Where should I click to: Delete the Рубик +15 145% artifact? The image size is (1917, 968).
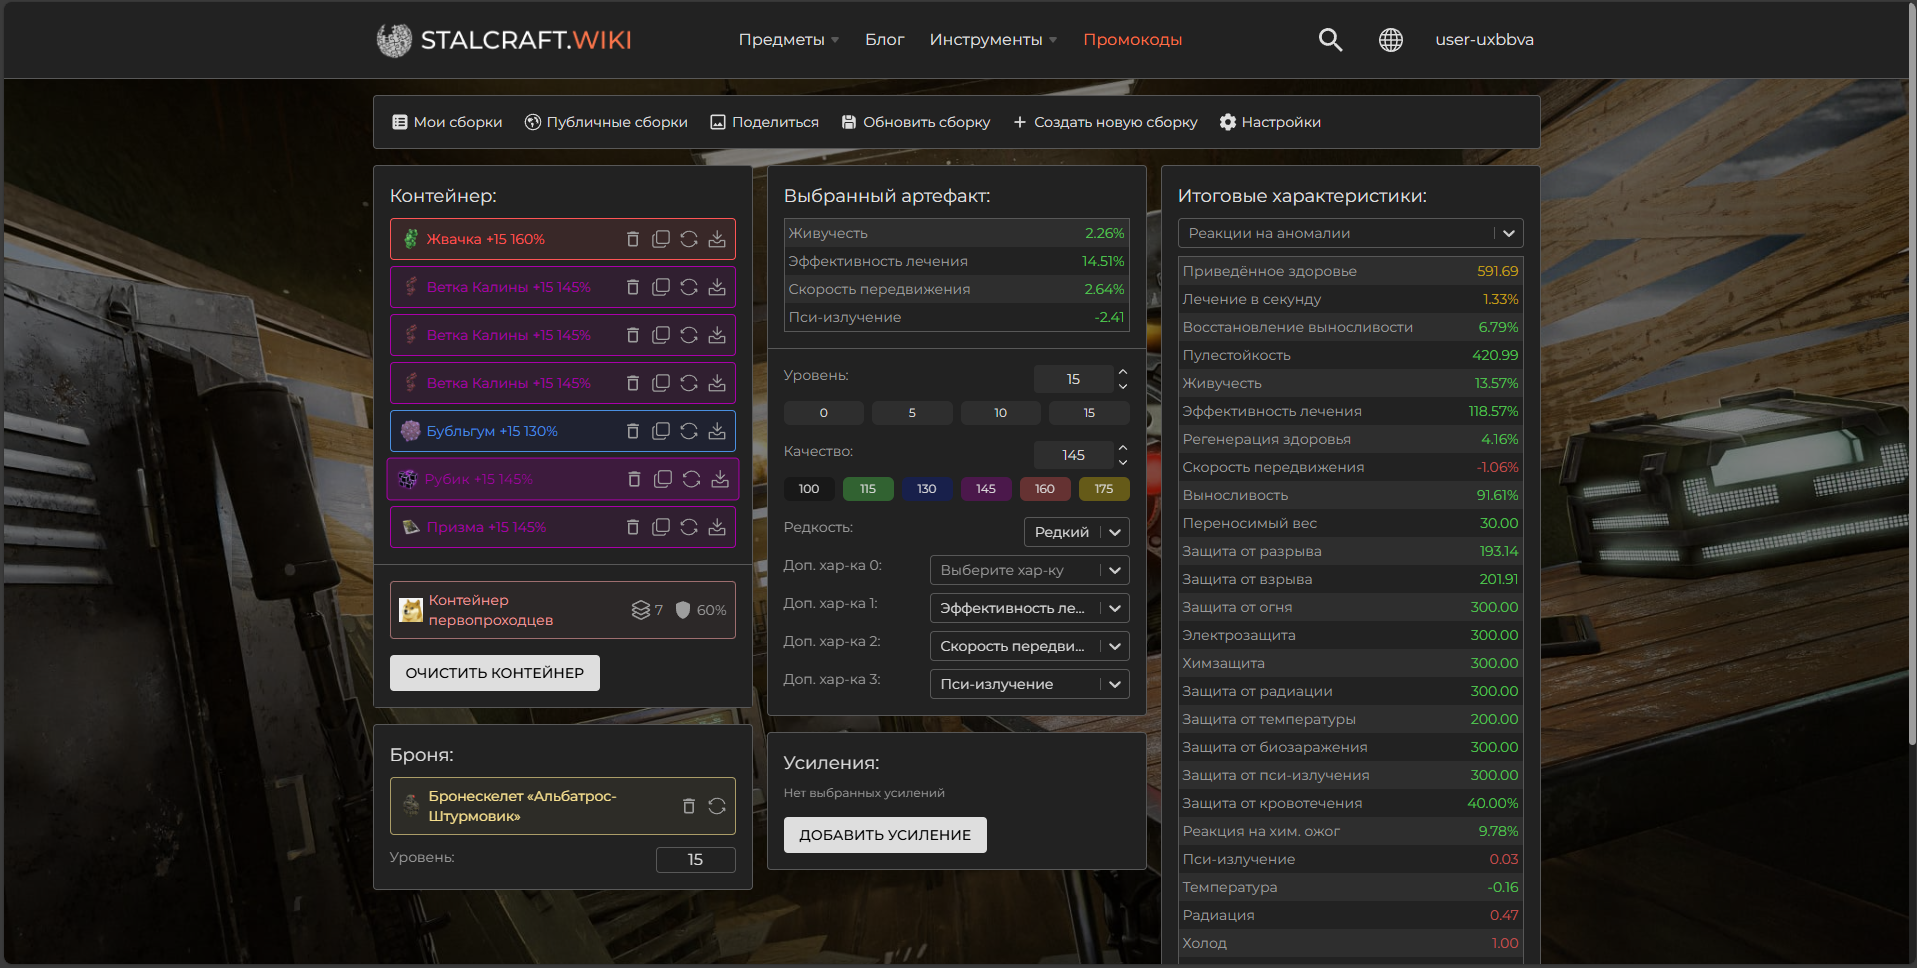[x=634, y=479]
